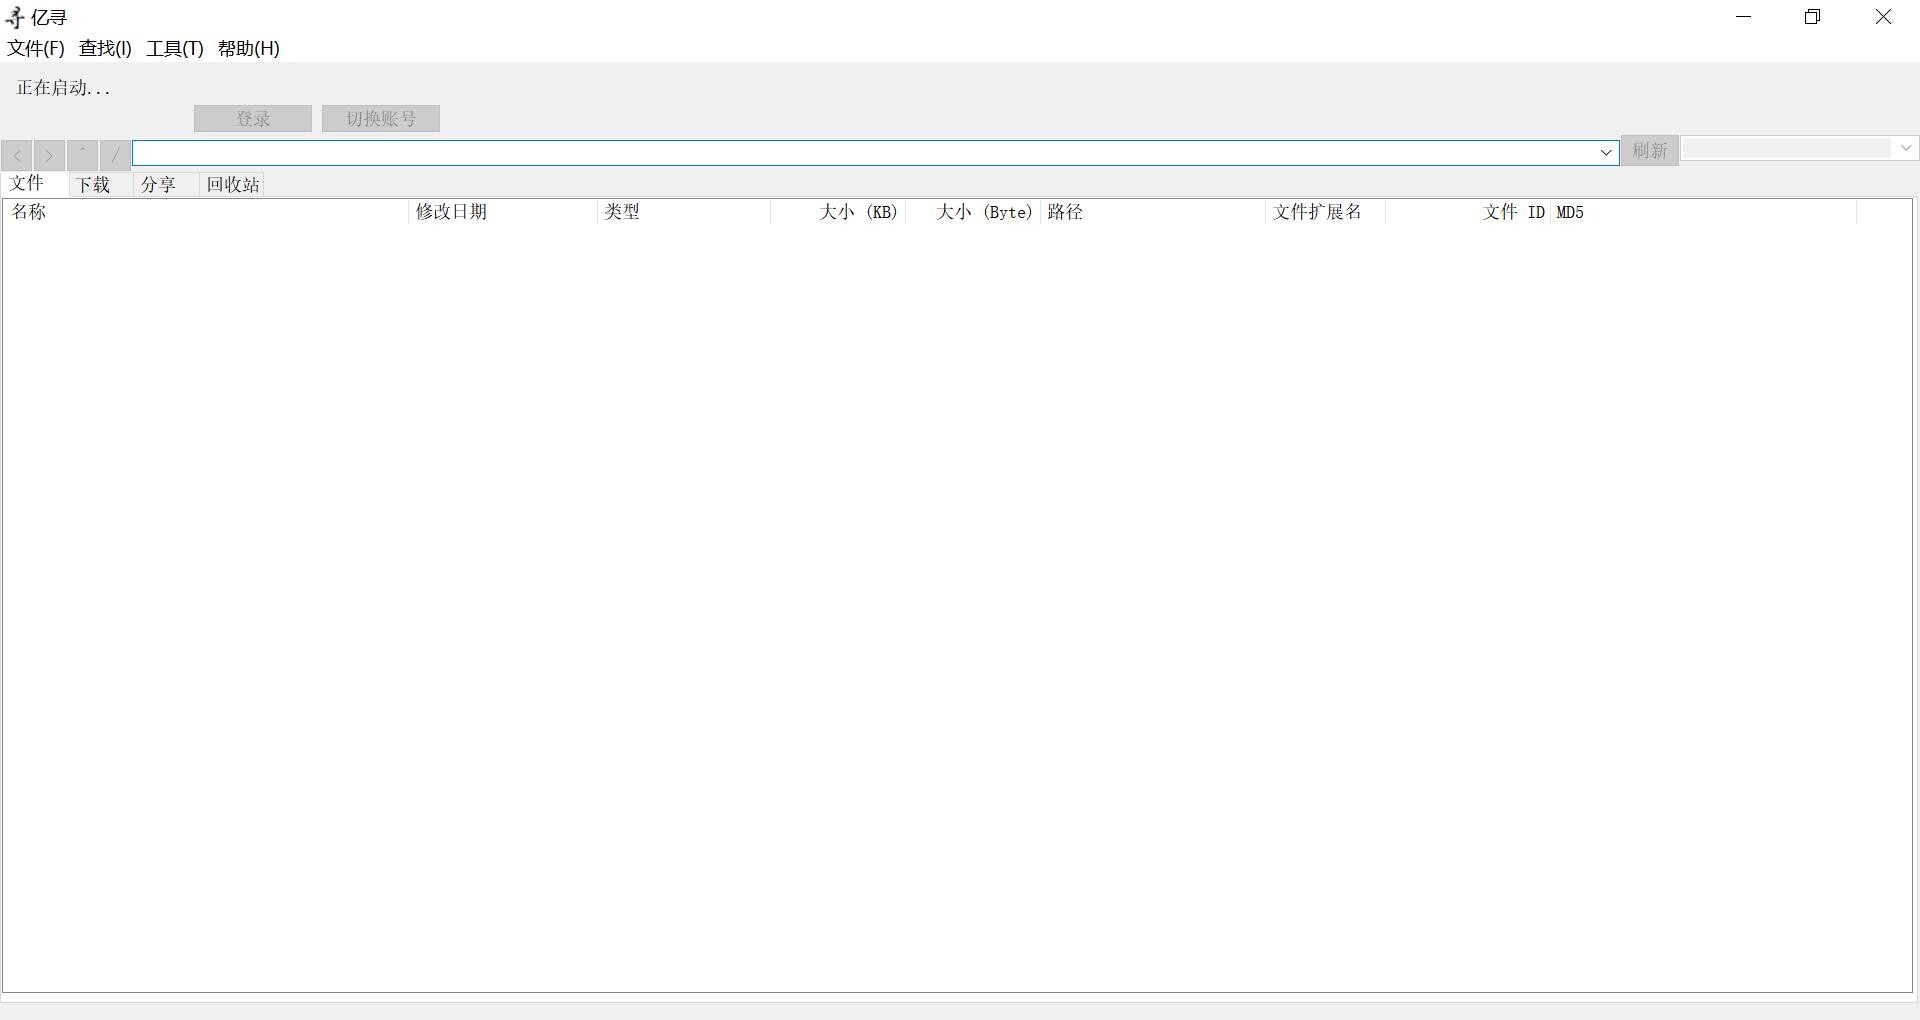Open the 文件(F) menu
1920x1020 pixels.
click(36, 48)
